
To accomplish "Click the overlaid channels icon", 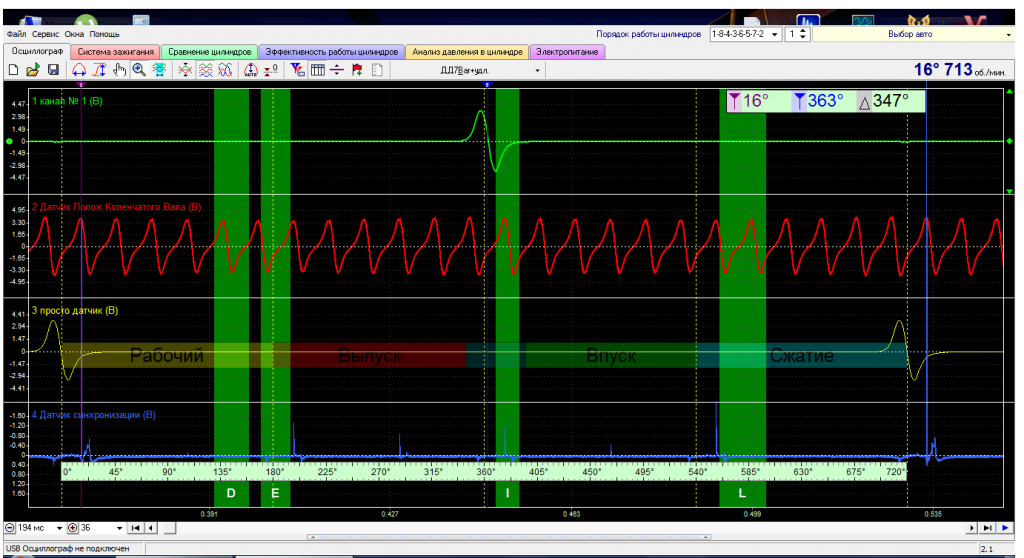I will point(225,70).
